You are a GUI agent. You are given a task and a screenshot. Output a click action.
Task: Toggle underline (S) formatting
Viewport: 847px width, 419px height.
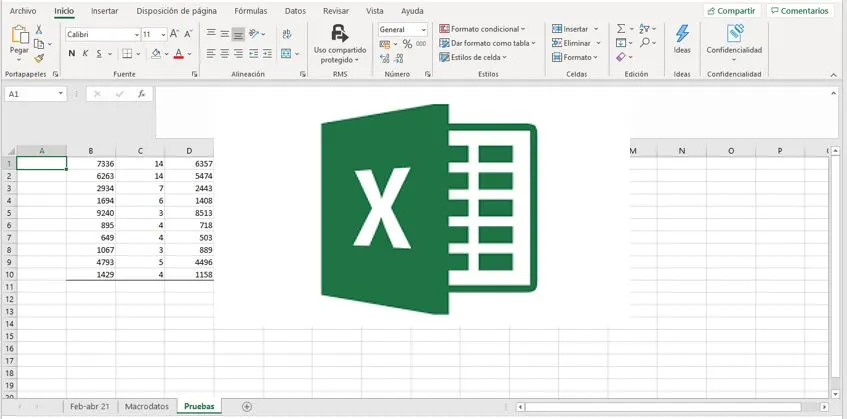pyautogui.click(x=99, y=53)
